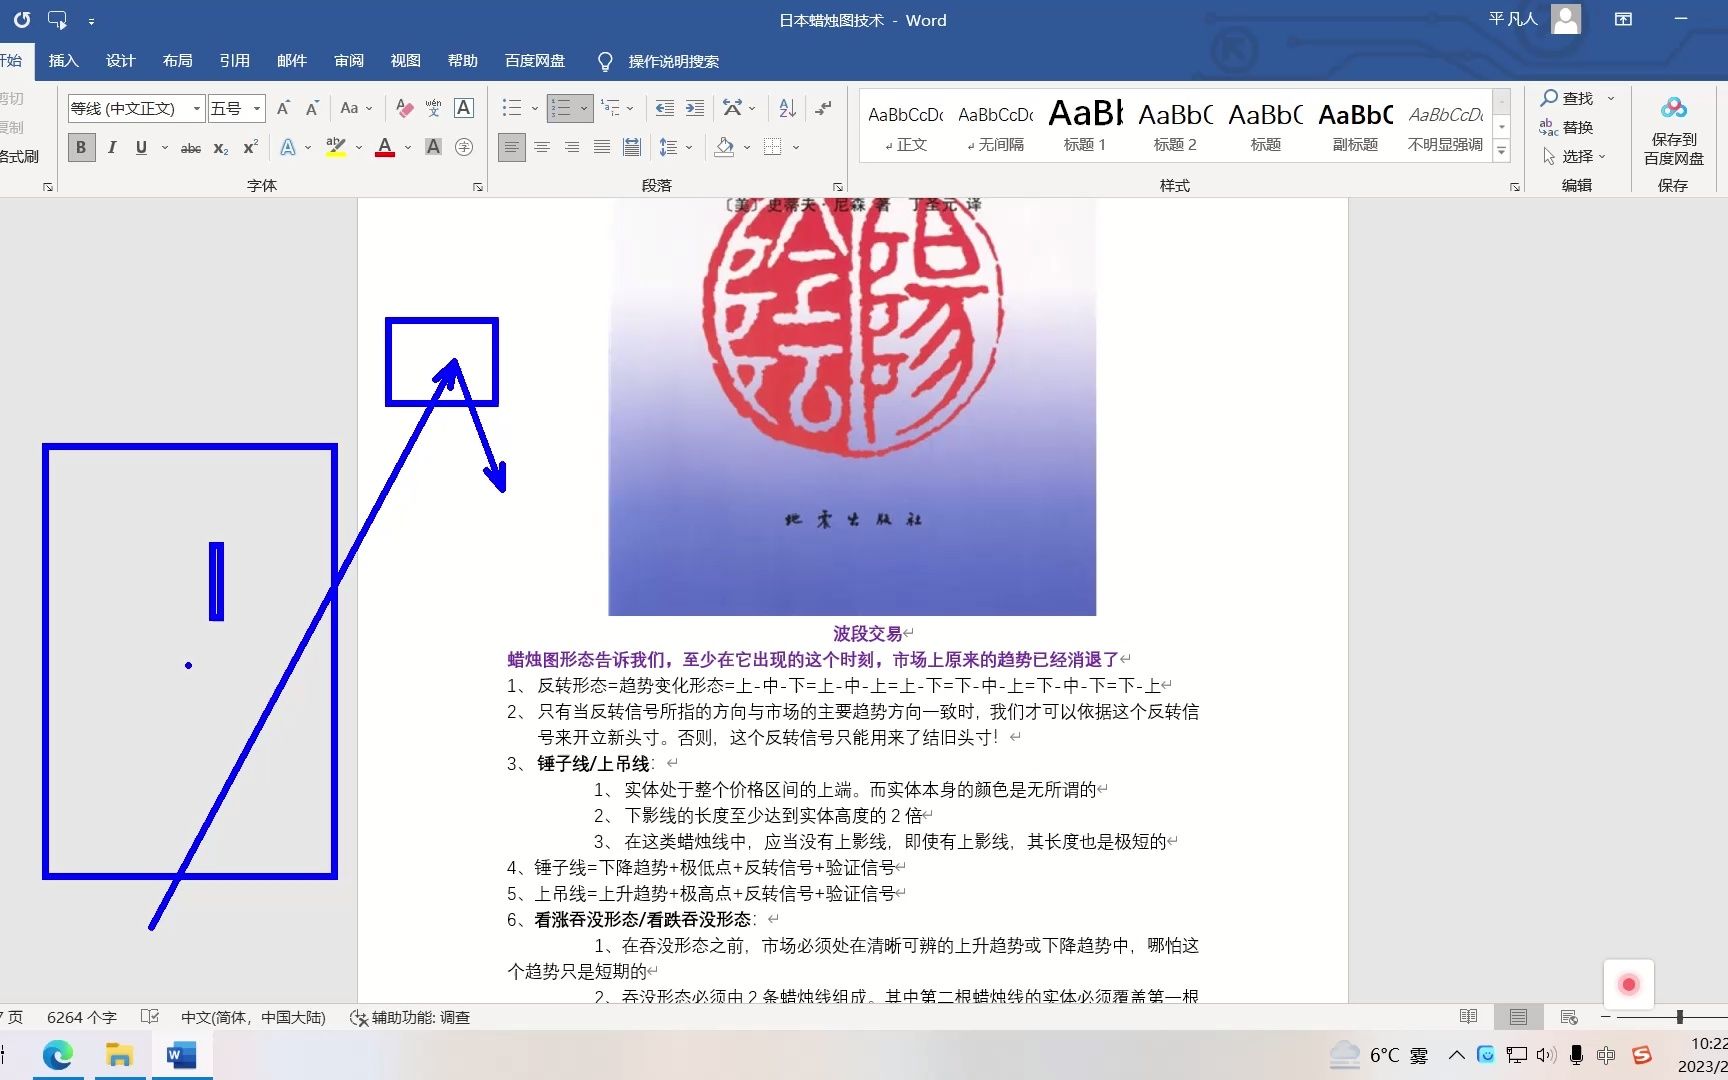Increase paragraph indent
The image size is (1728, 1080).
[x=695, y=108]
